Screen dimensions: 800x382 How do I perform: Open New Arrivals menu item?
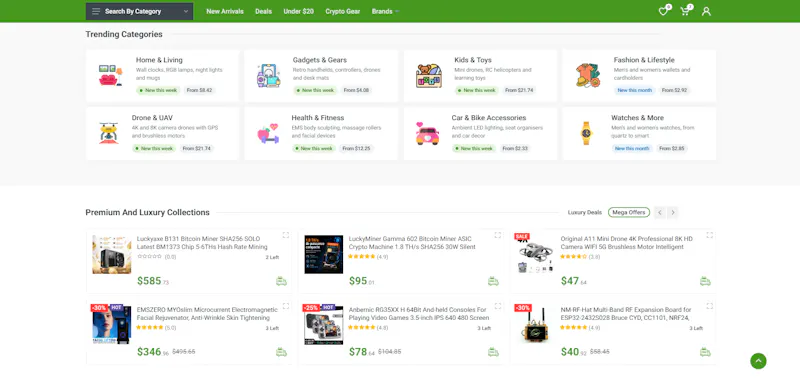pos(225,11)
